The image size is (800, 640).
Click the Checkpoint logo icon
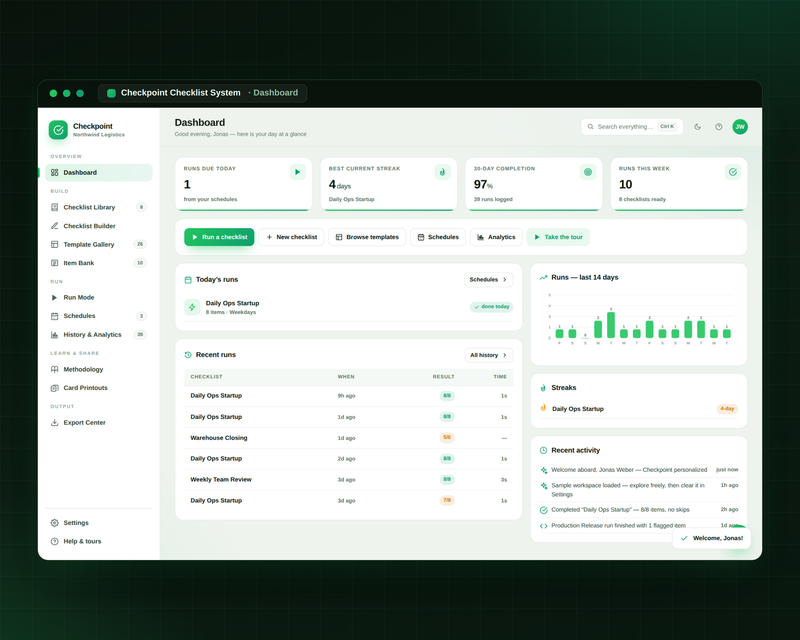[x=58, y=130]
